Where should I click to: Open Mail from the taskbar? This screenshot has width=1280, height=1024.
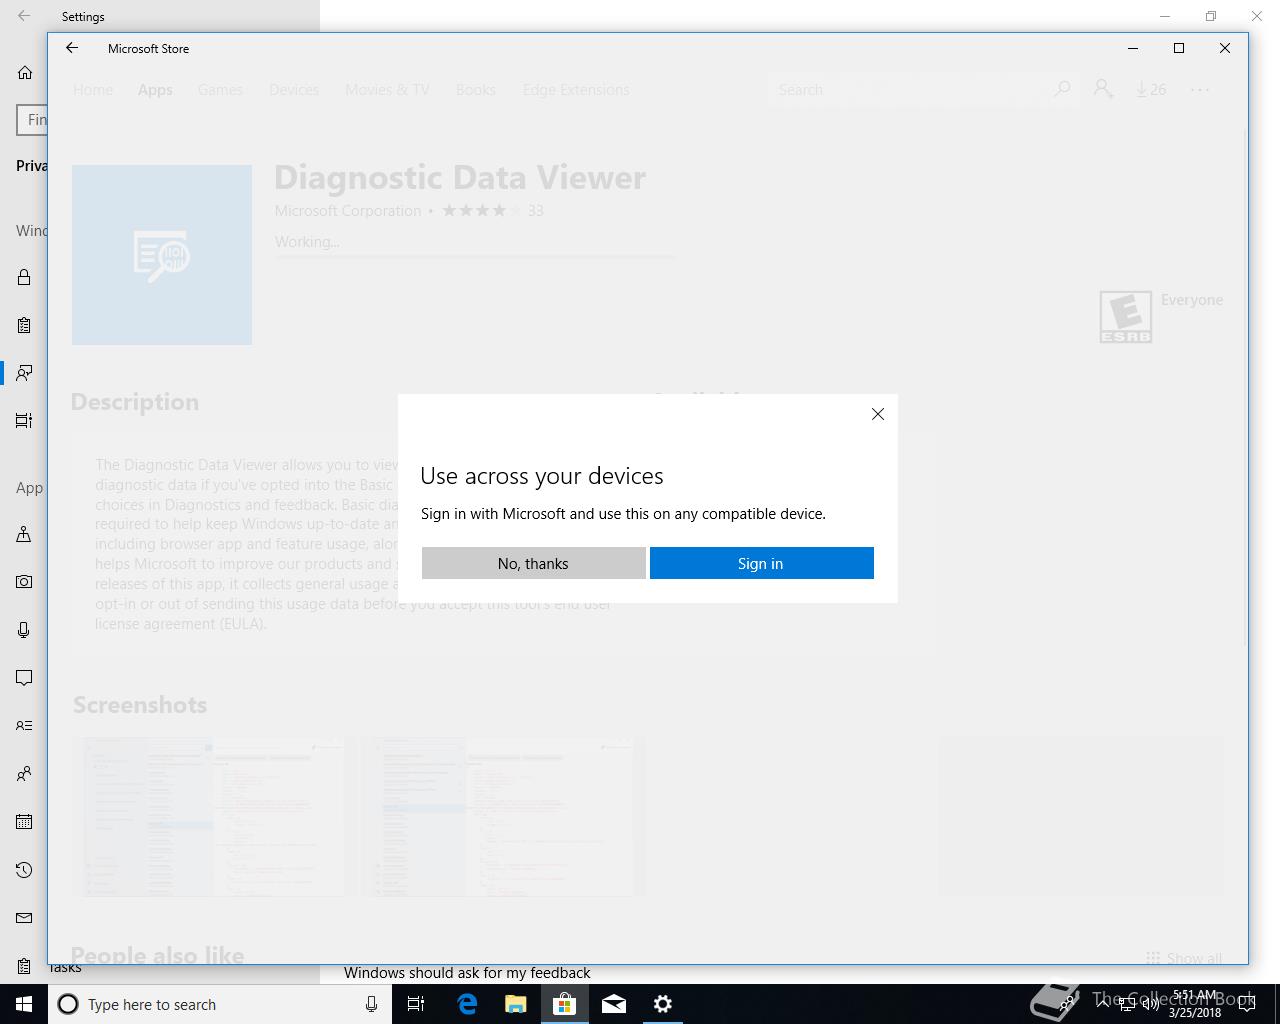(x=614, y=1004)
